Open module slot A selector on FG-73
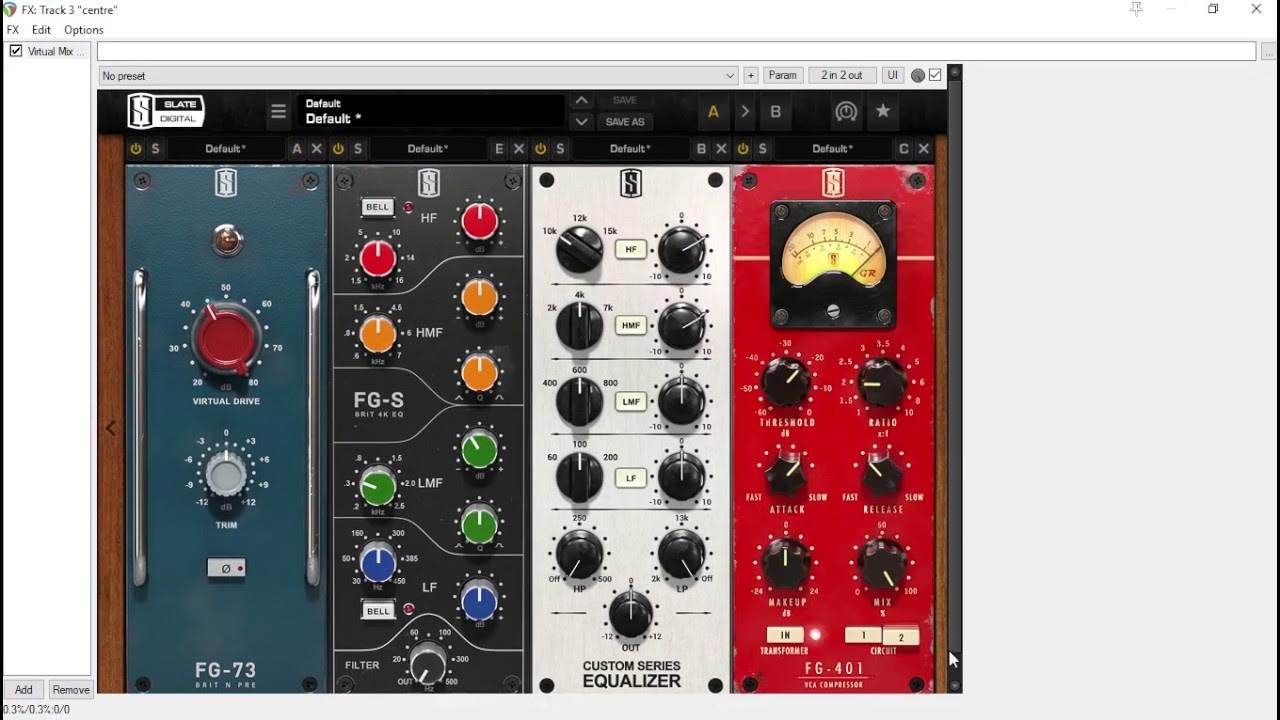 tap(297, 149)
